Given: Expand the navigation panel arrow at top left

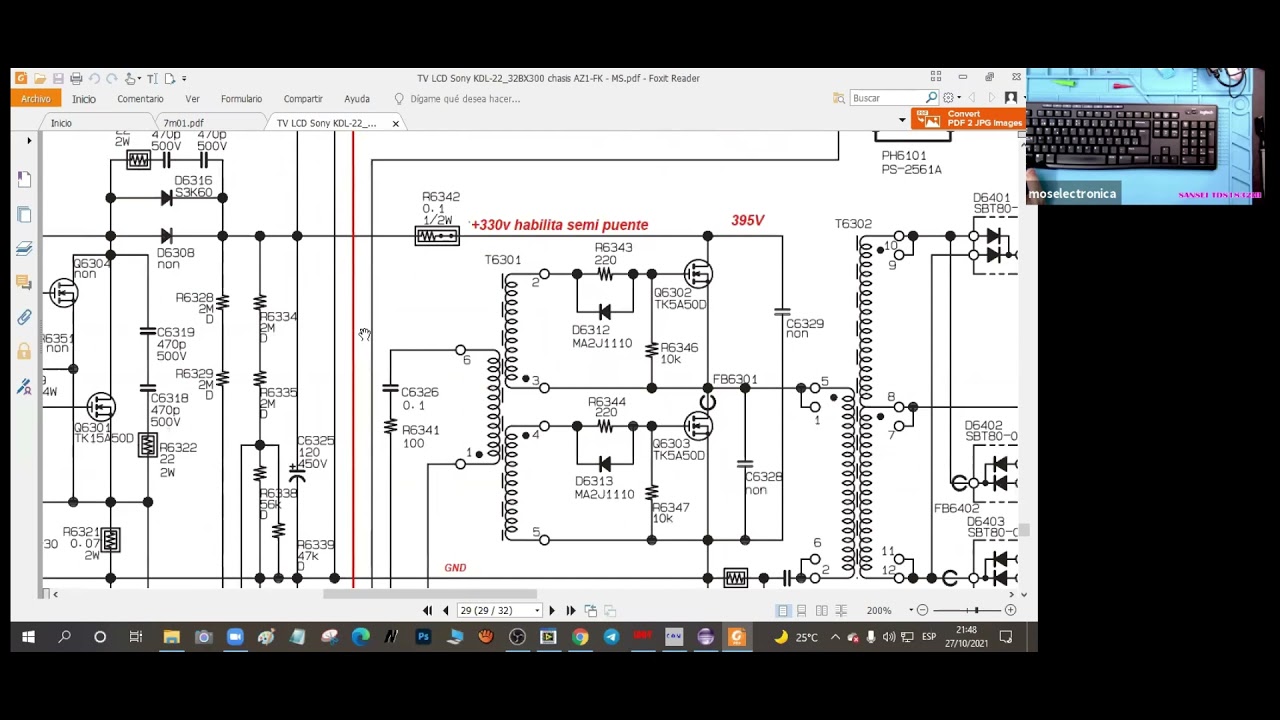Looking at the screenshot, I should click(x=29, y=141).
